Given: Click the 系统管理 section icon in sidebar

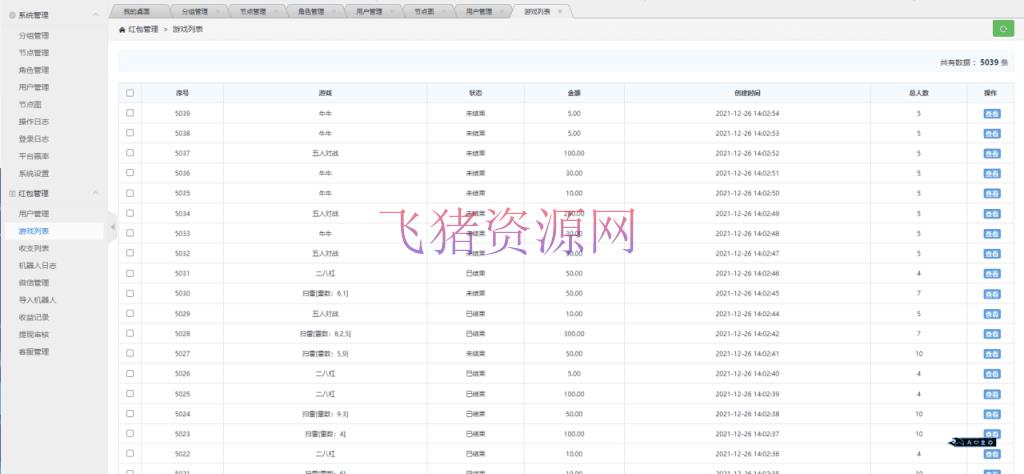Looking at the screenshot, I should (12, 15).
